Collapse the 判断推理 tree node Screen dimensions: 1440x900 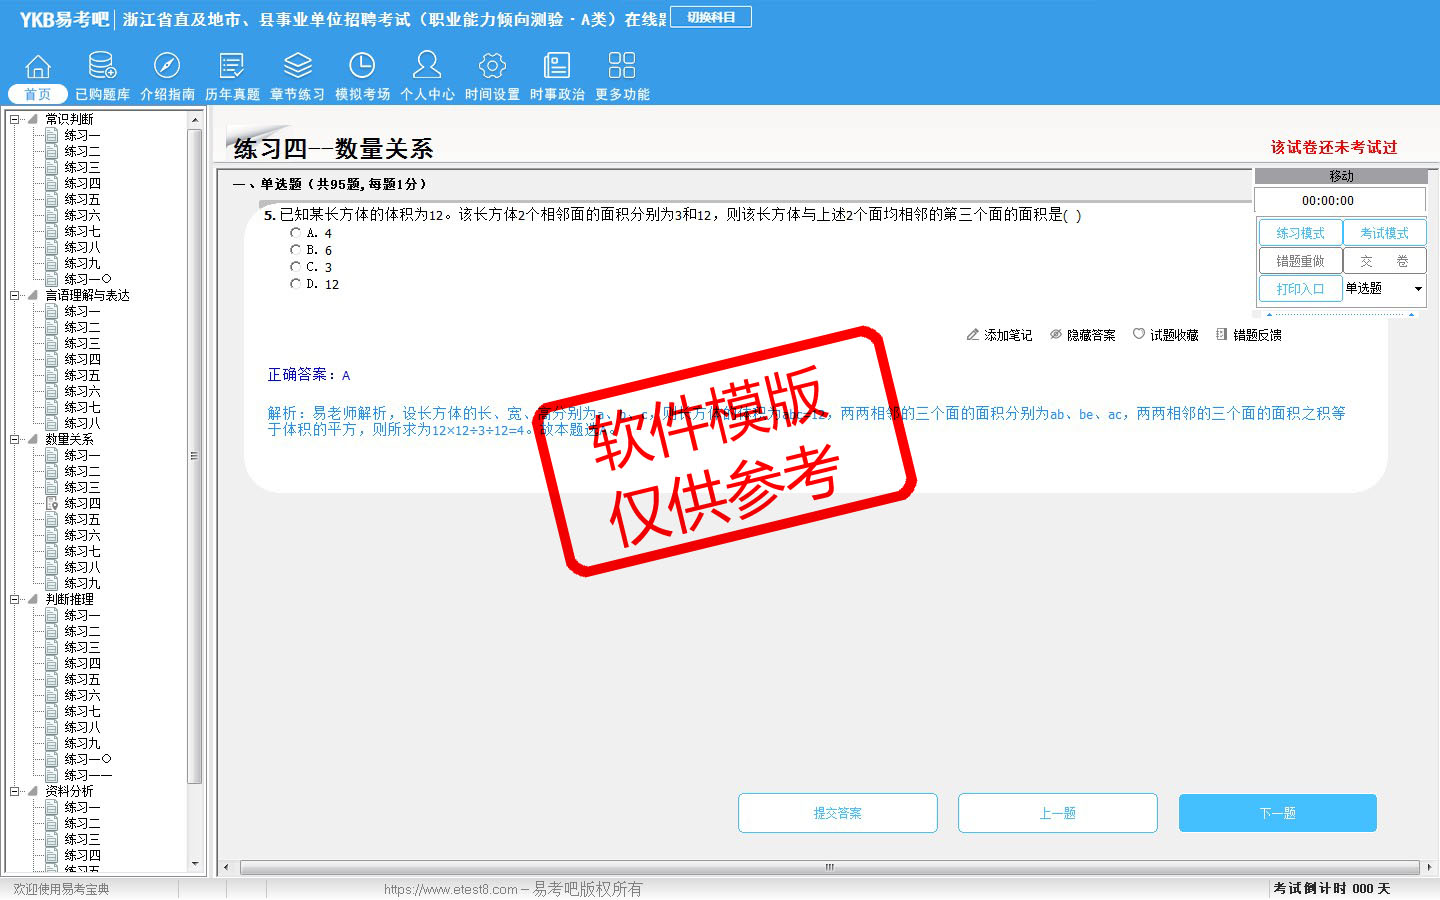[15, 599]
